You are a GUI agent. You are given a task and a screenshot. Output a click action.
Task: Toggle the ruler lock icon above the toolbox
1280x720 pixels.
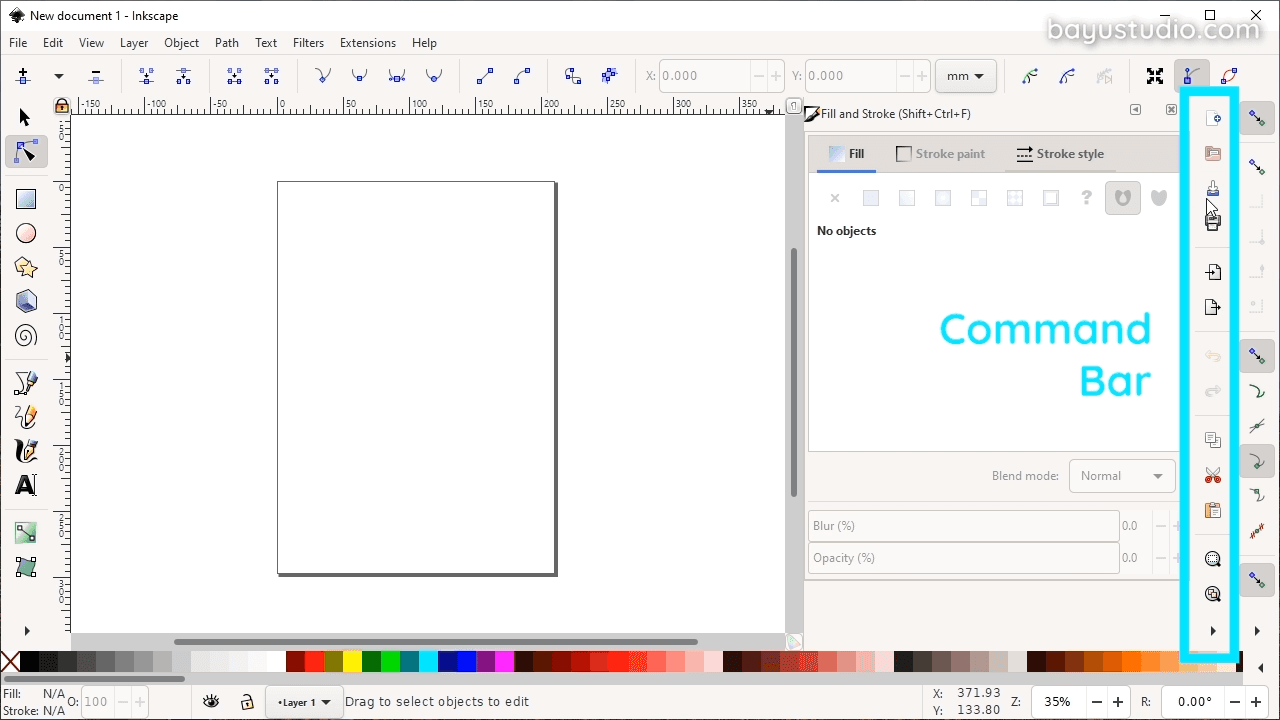click(61, 105)
